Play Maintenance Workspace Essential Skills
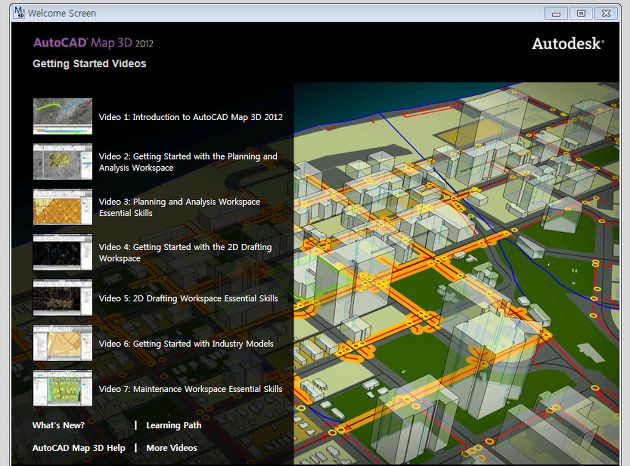 (190, 389)
